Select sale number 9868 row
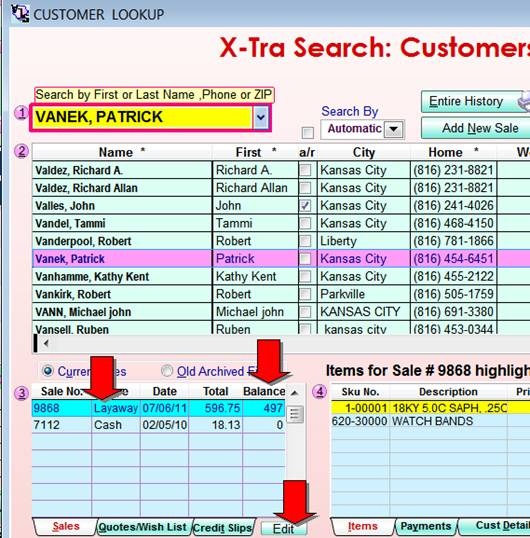This screenshot has width=530, height=538. pos(158,408)
